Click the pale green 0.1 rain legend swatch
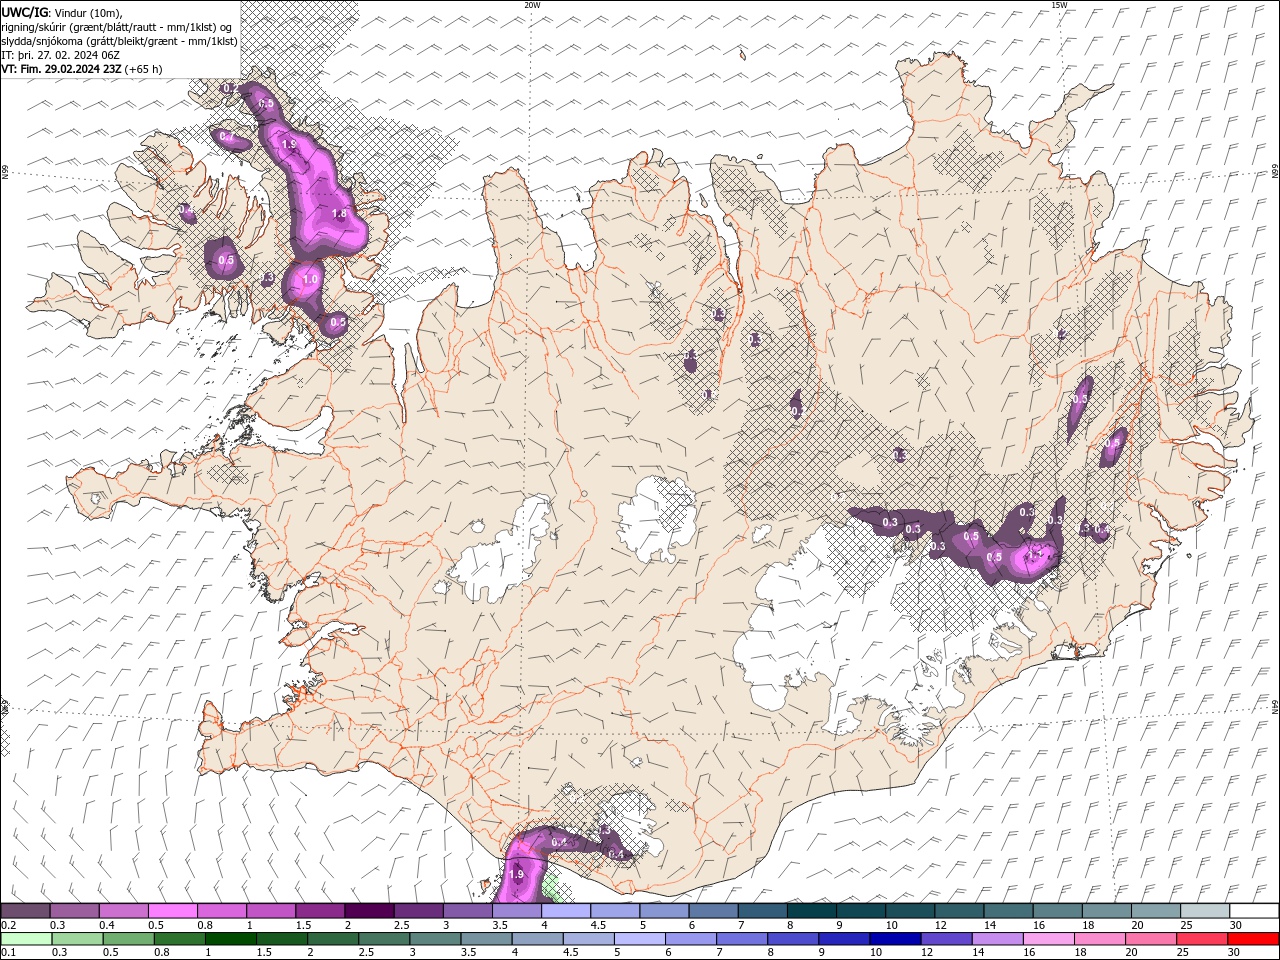 25,939
